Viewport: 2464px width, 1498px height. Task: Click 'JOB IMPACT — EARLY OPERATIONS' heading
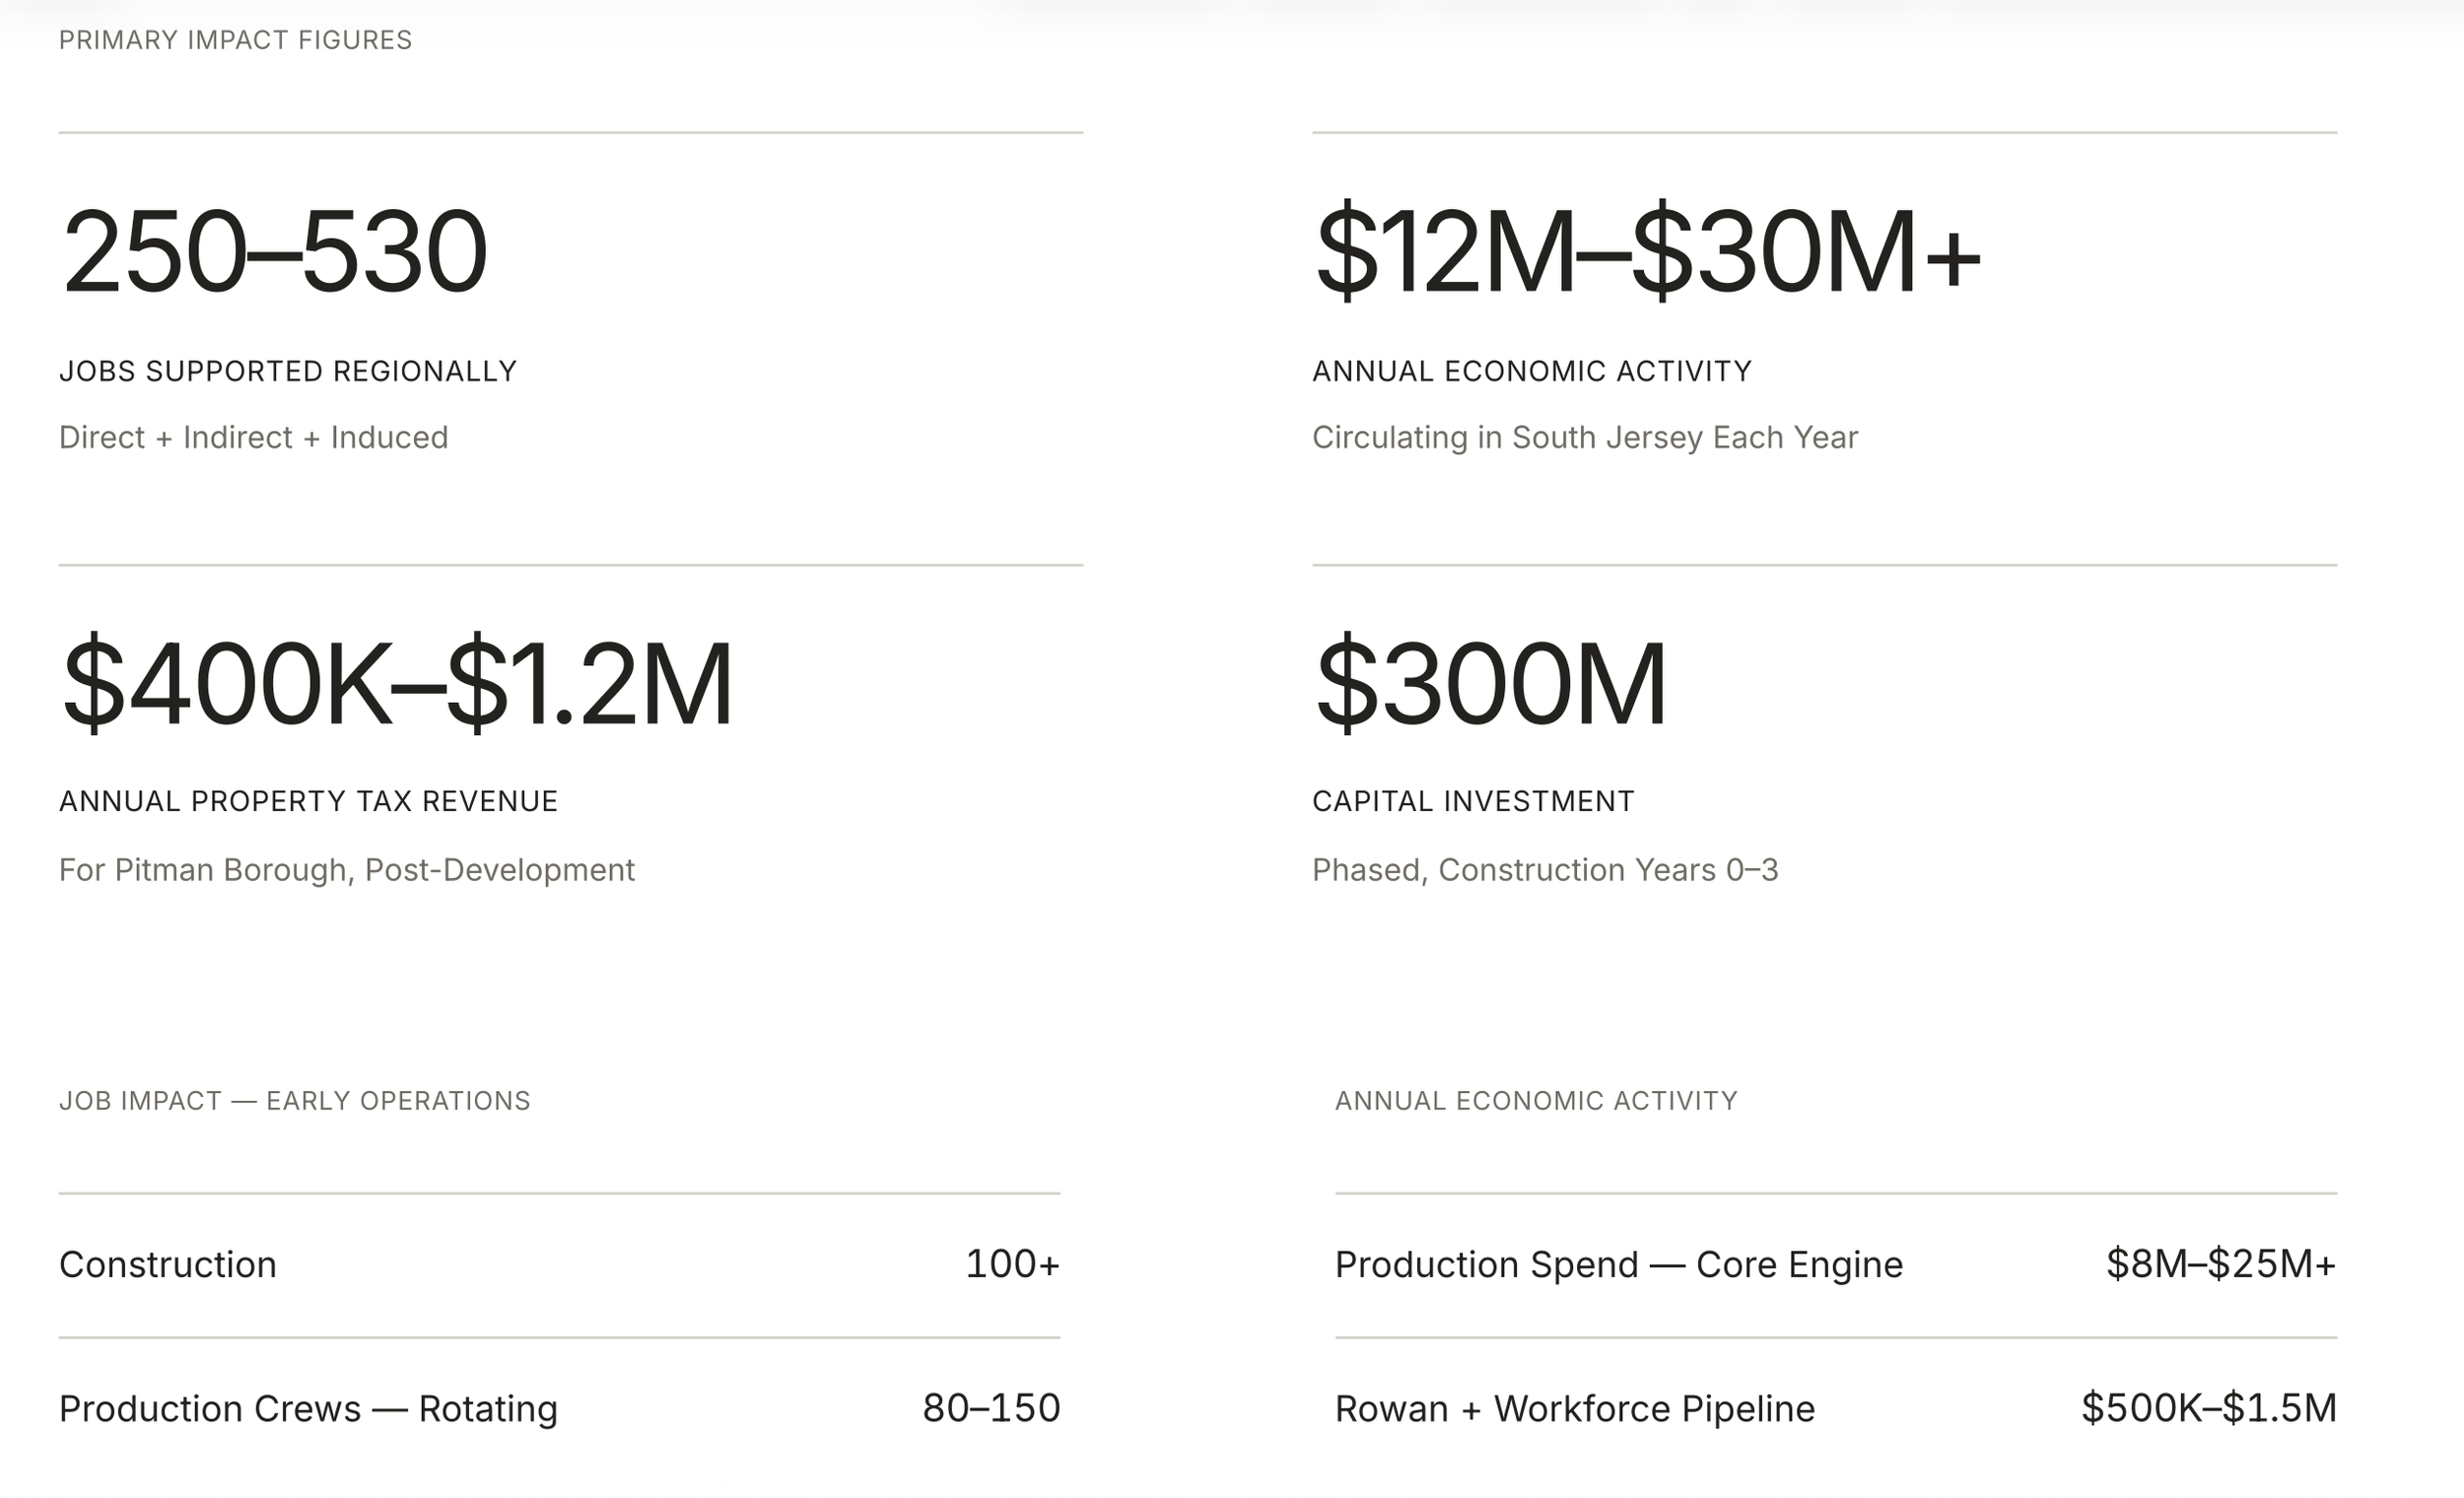295,1101
